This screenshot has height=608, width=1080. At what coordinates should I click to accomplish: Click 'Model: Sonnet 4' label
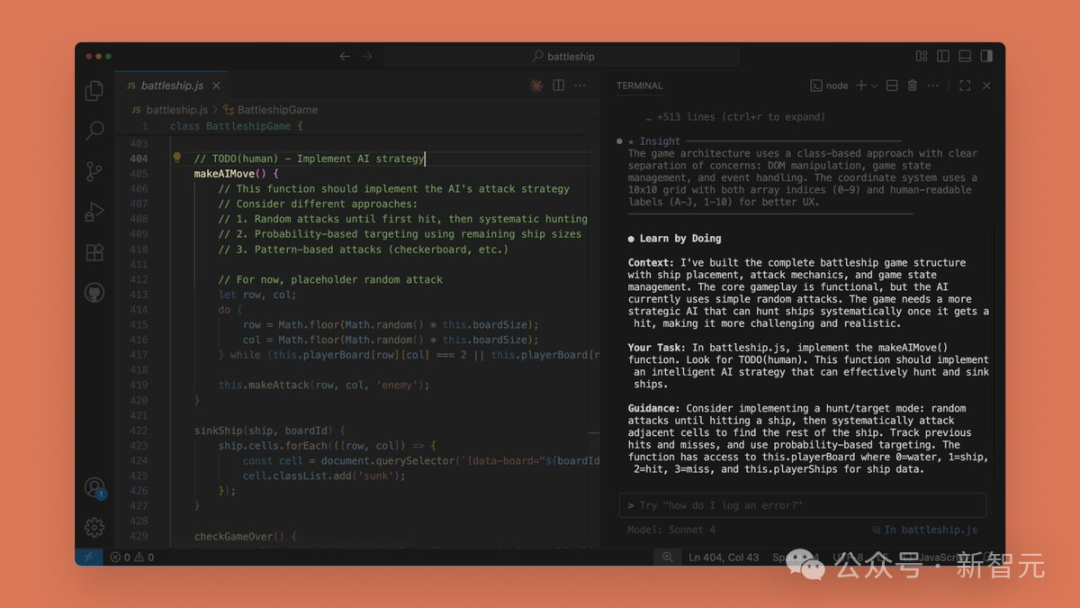coord(672,530)
